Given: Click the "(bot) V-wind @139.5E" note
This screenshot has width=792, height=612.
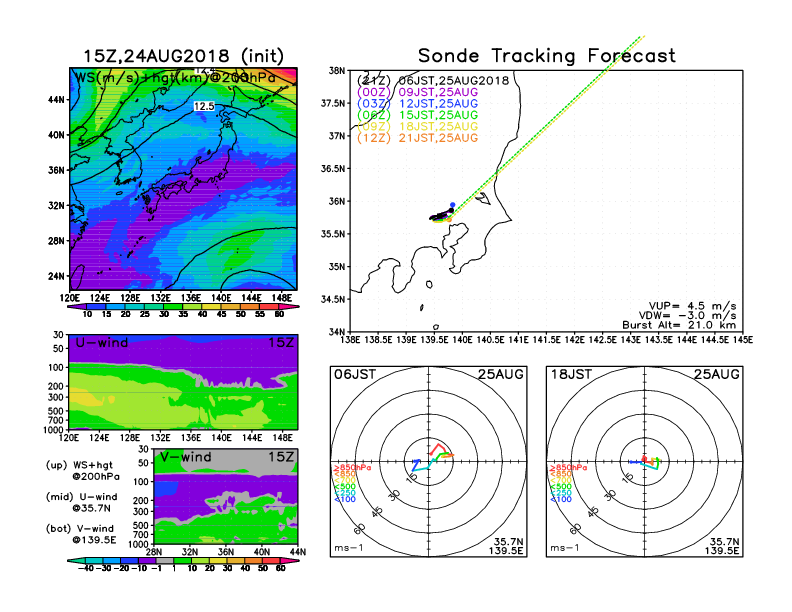Looking at the screenshot, I should point(81,534).
